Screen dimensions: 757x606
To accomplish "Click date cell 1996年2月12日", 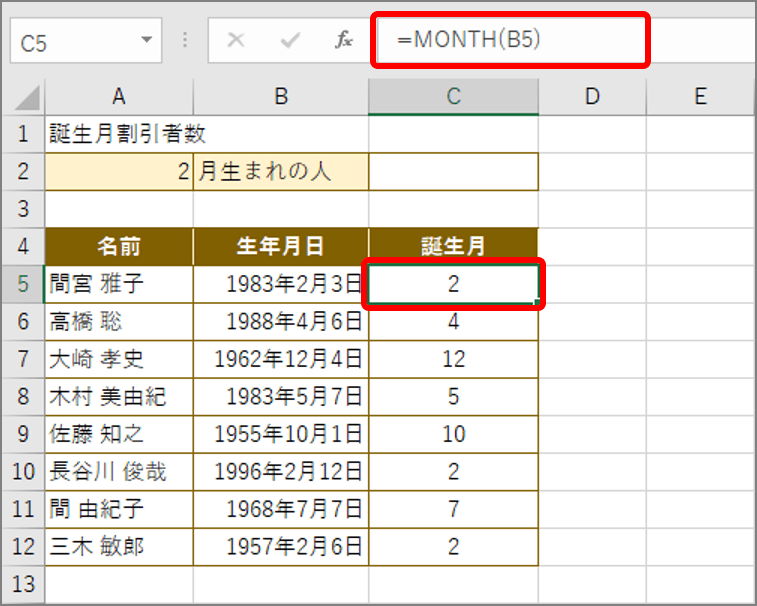I will point(281,472).
